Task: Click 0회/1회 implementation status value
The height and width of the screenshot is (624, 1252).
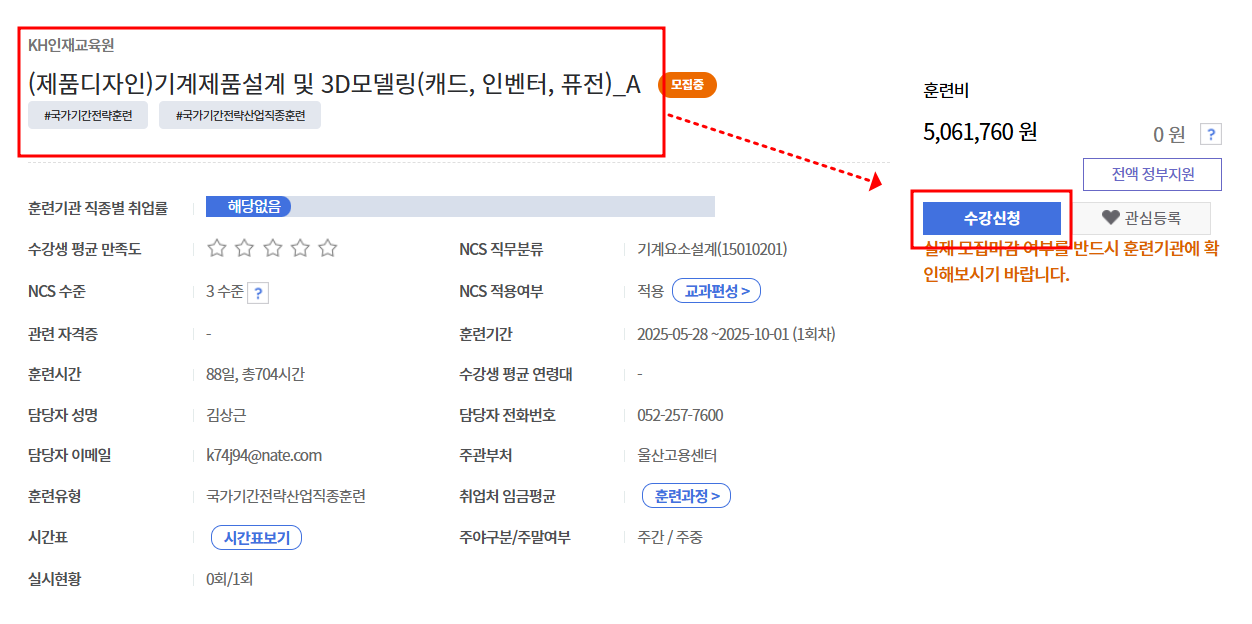Action: coord(229,578)
